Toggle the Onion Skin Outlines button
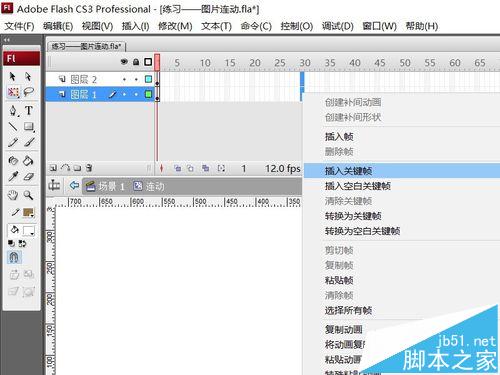 [x=190, y=168]
